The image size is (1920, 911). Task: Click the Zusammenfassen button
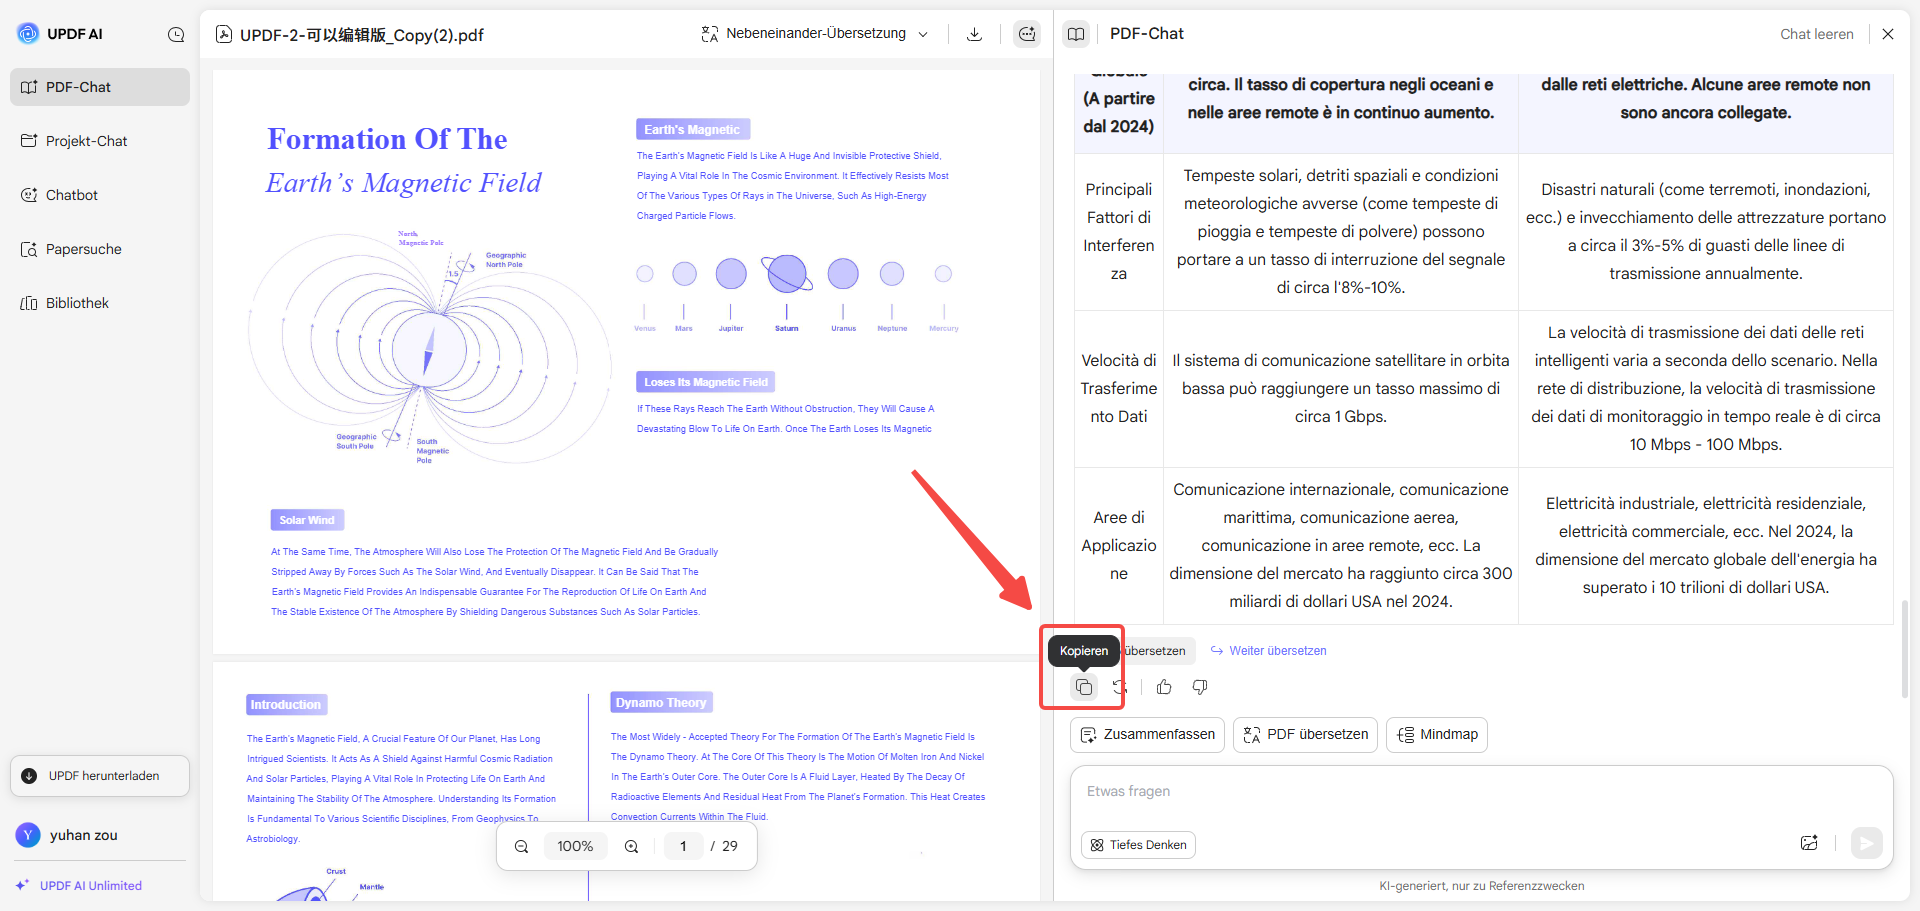[1148, 735]
